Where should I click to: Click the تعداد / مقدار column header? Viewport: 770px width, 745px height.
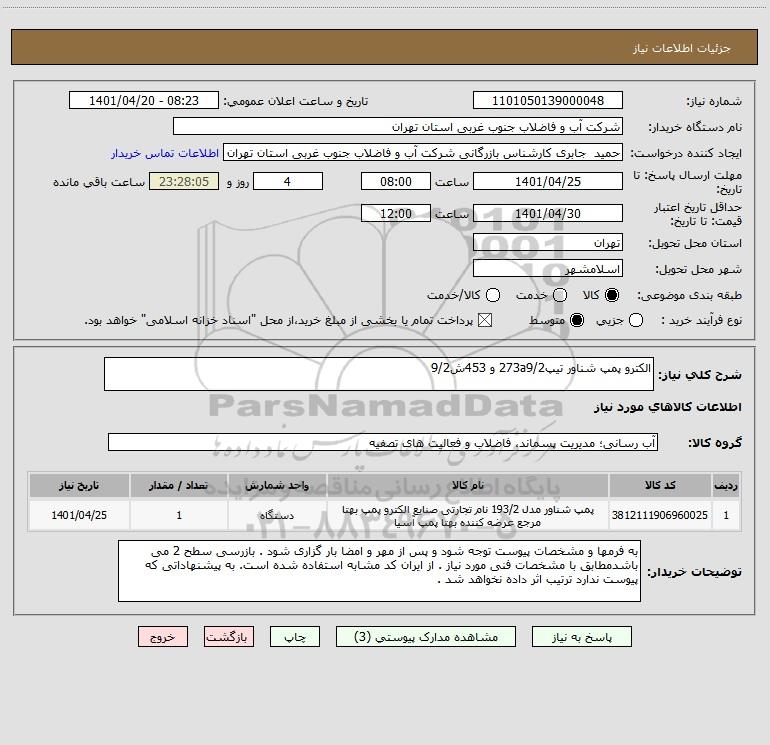179,485
